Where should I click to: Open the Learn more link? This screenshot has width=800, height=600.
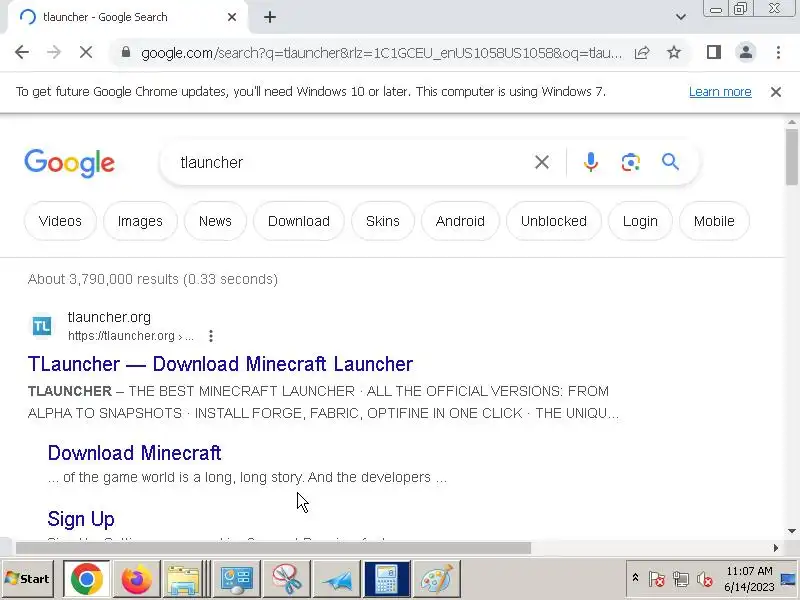coord(720,92)
